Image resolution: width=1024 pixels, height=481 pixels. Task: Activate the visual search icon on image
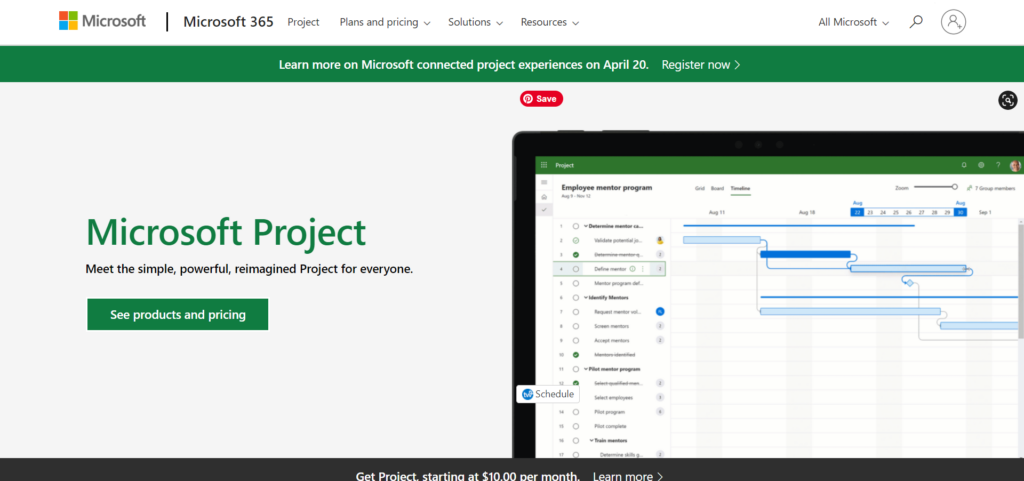1008,100
